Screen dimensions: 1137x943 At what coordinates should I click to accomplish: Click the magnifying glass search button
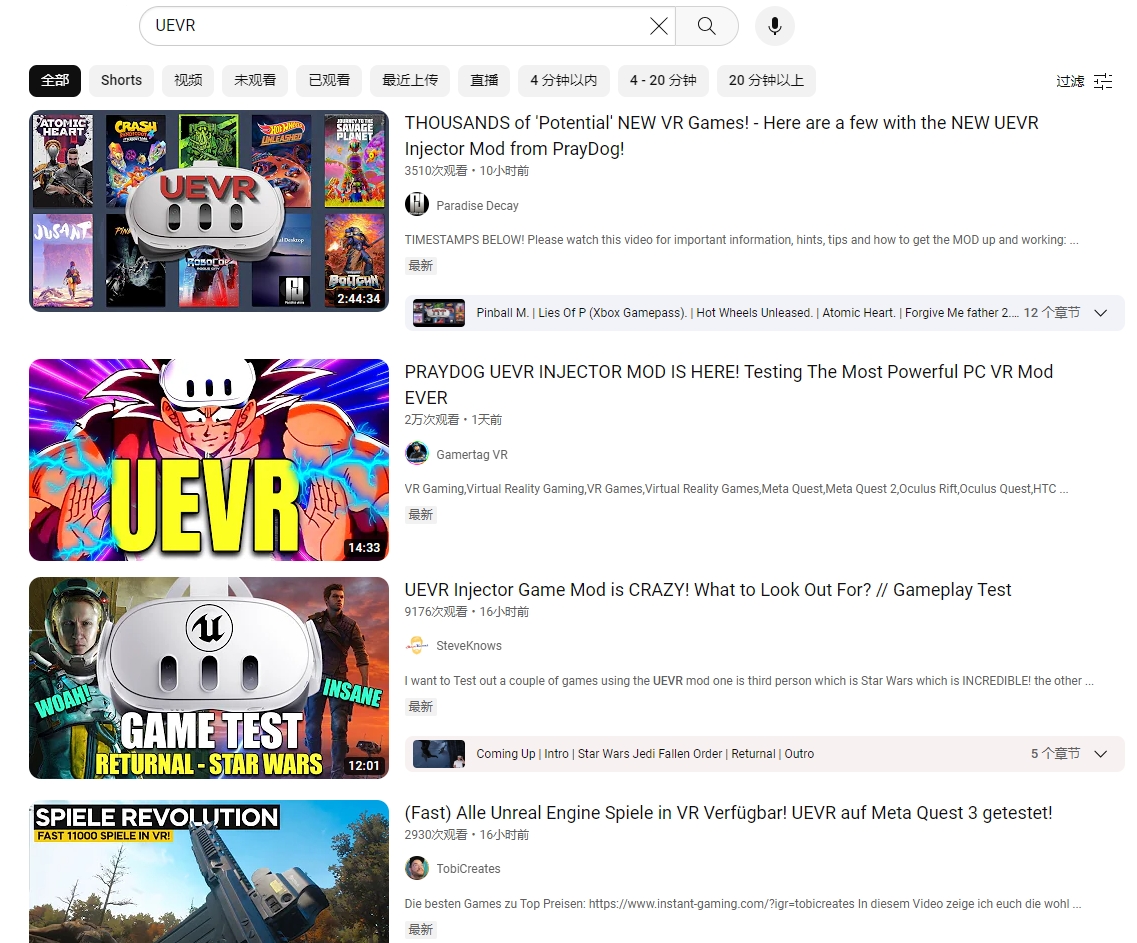[x=706, y=26]
